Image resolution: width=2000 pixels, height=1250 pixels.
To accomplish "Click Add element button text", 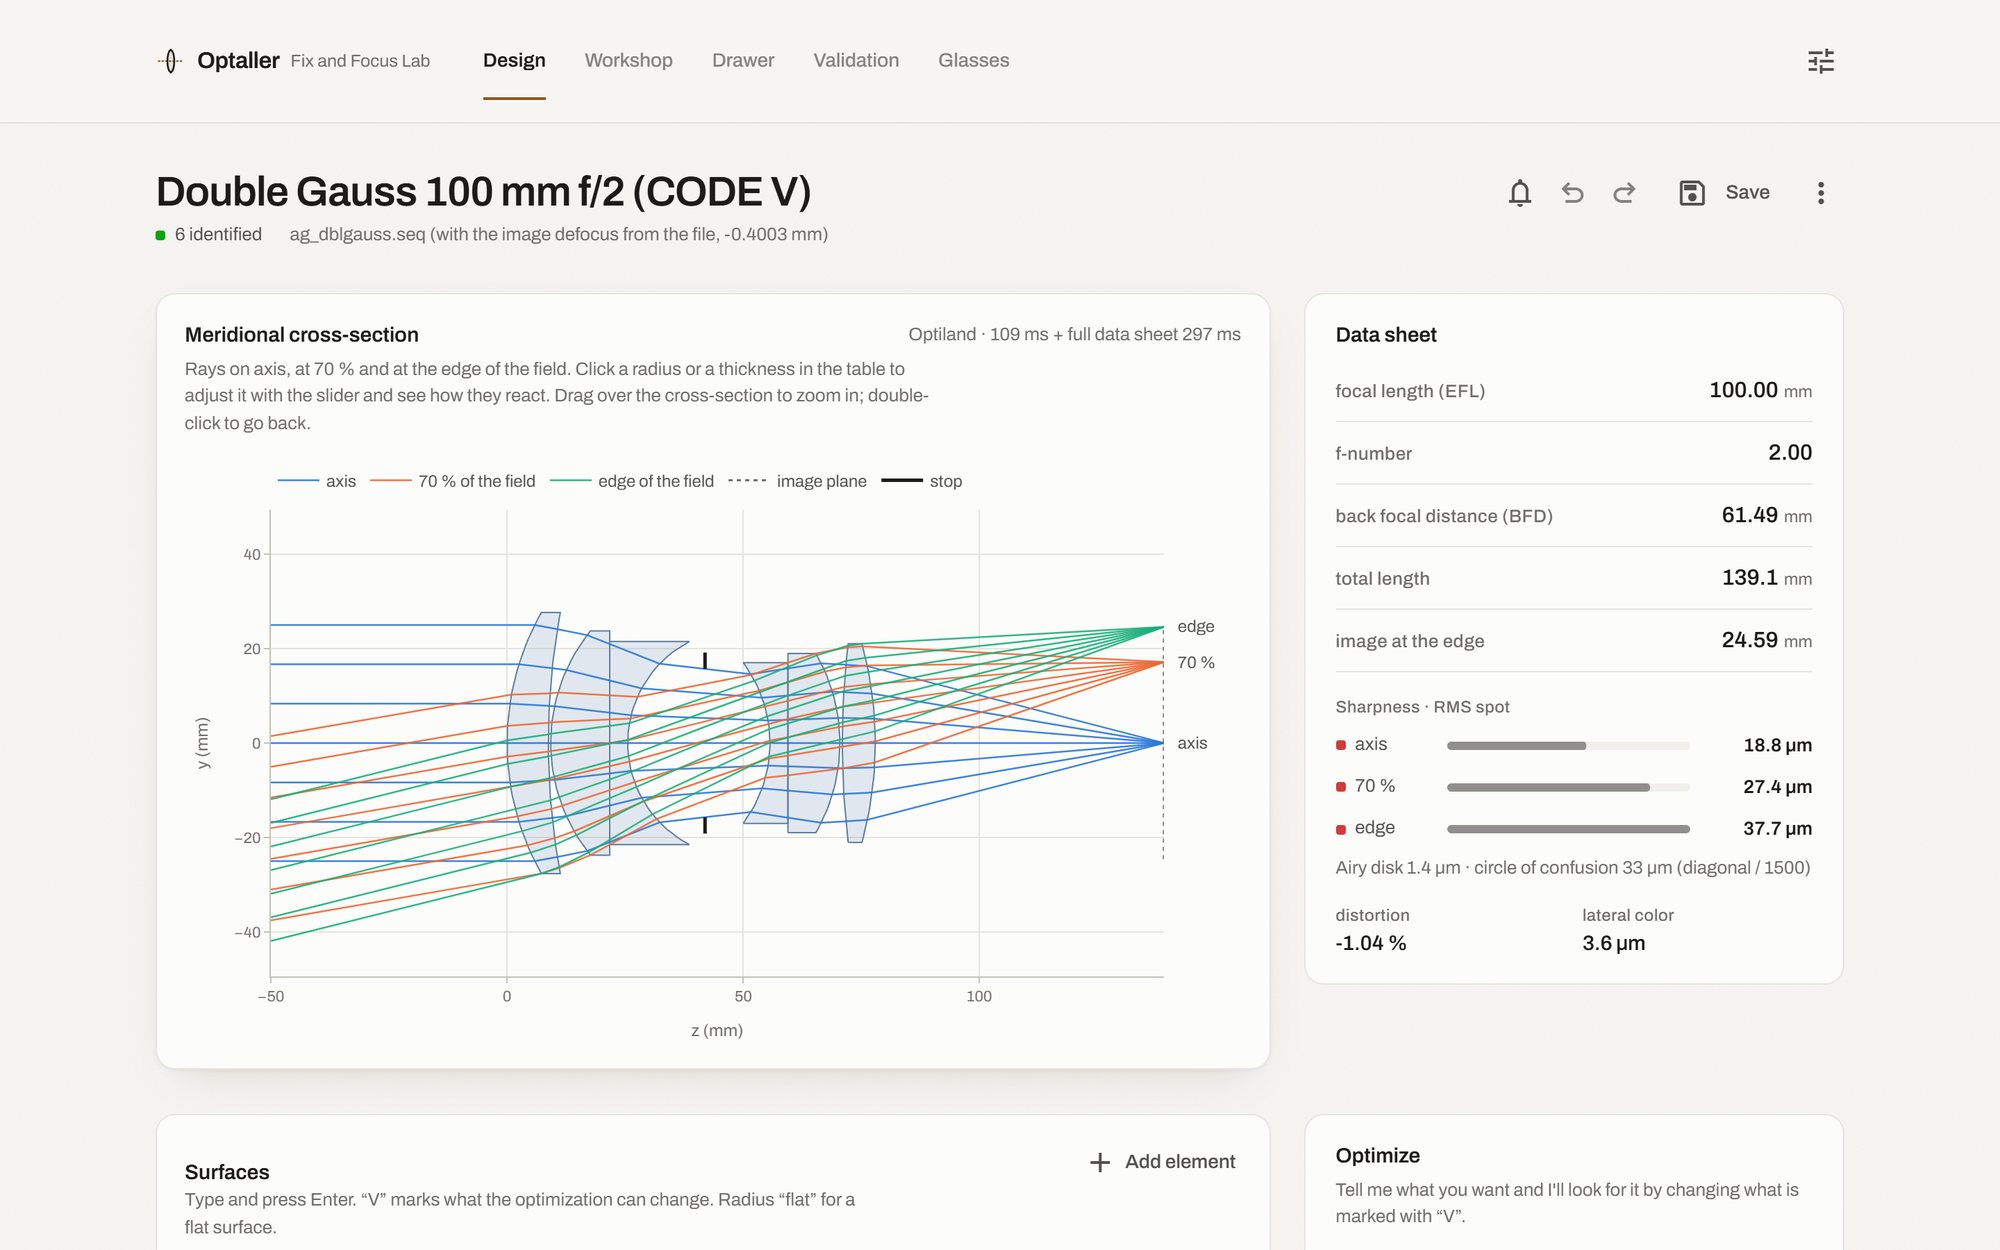I will point(1180,1162).
